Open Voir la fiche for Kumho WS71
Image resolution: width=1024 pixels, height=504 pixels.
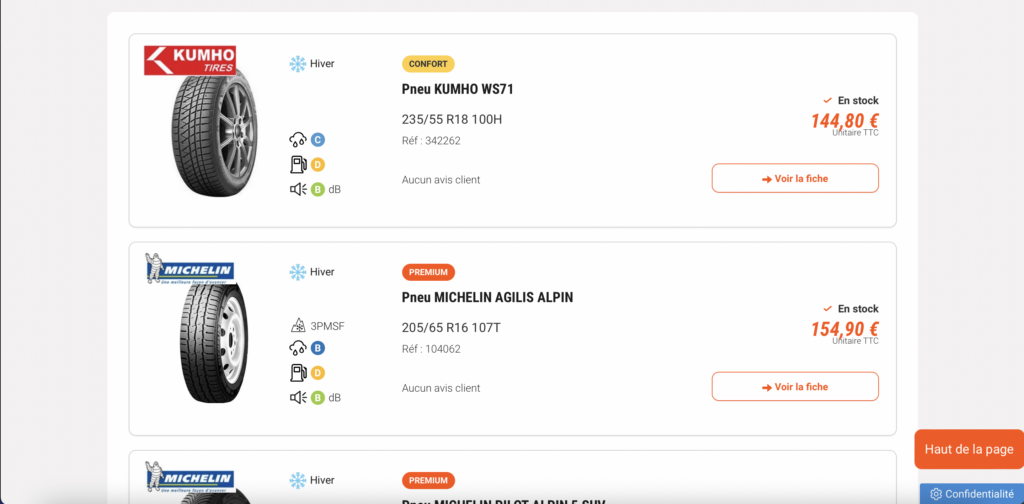click(795, 178)
